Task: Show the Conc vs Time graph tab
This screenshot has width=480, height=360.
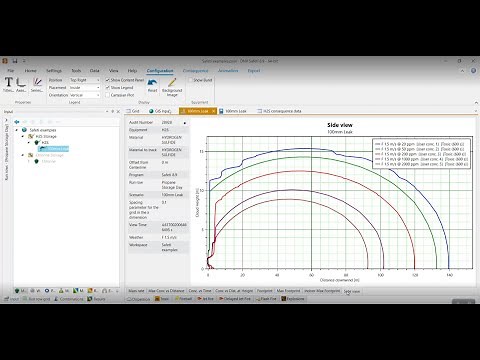Action: pyautogui.click(x=200, y=291)
